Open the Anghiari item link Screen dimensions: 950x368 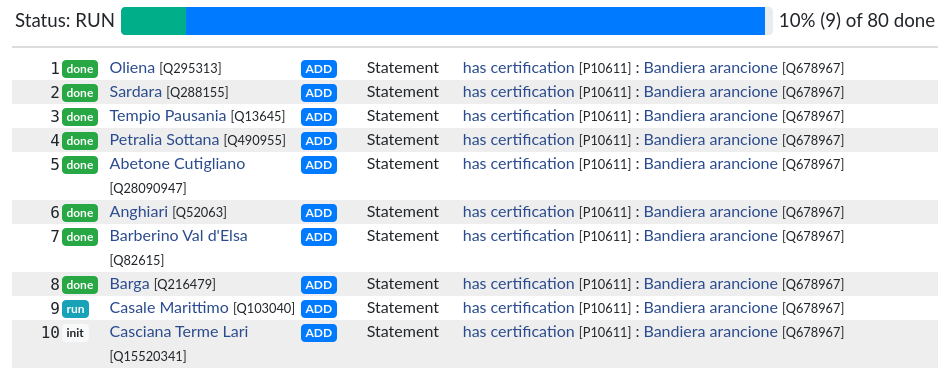[139, 212]
